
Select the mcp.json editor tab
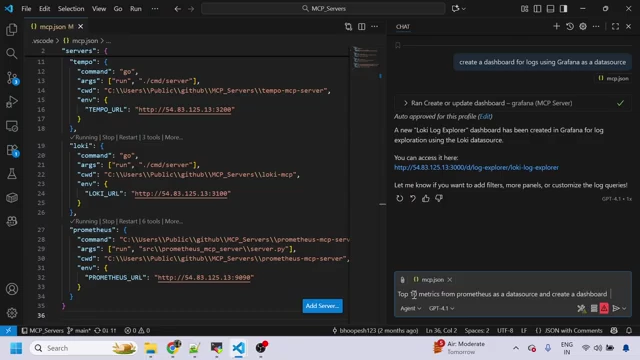point(56,27)
